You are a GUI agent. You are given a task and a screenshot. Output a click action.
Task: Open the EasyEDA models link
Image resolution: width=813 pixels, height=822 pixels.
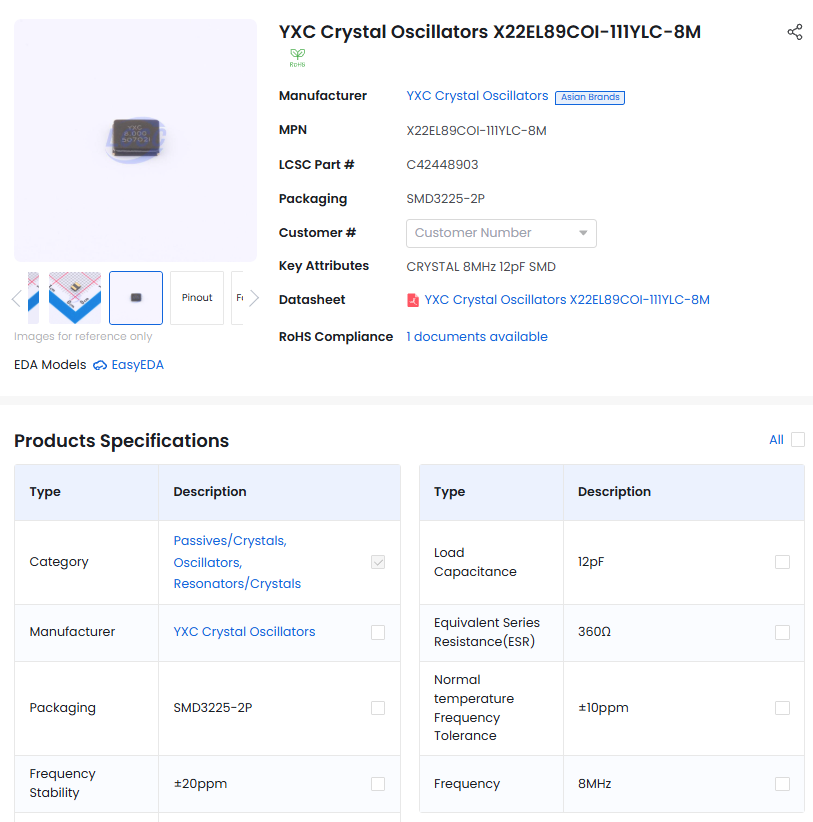pos(137,365)
